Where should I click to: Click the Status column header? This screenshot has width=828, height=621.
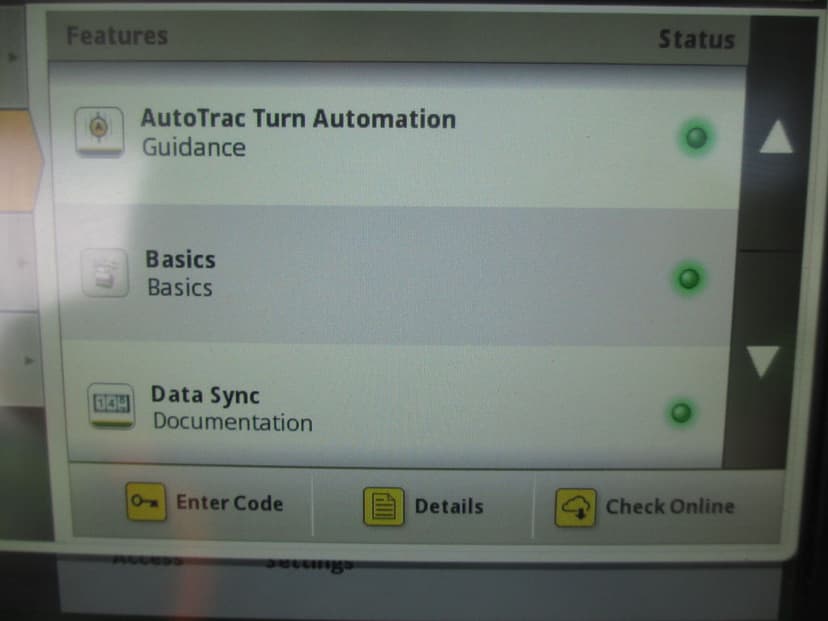click(x=696, y=40)
